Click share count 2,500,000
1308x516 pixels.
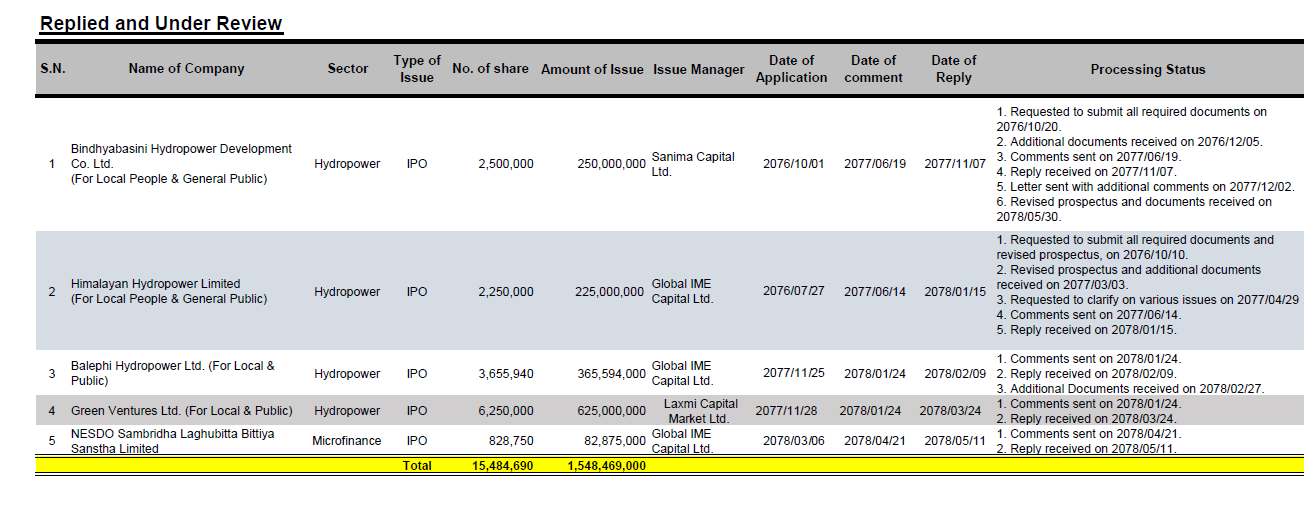(x=506, y=164)
